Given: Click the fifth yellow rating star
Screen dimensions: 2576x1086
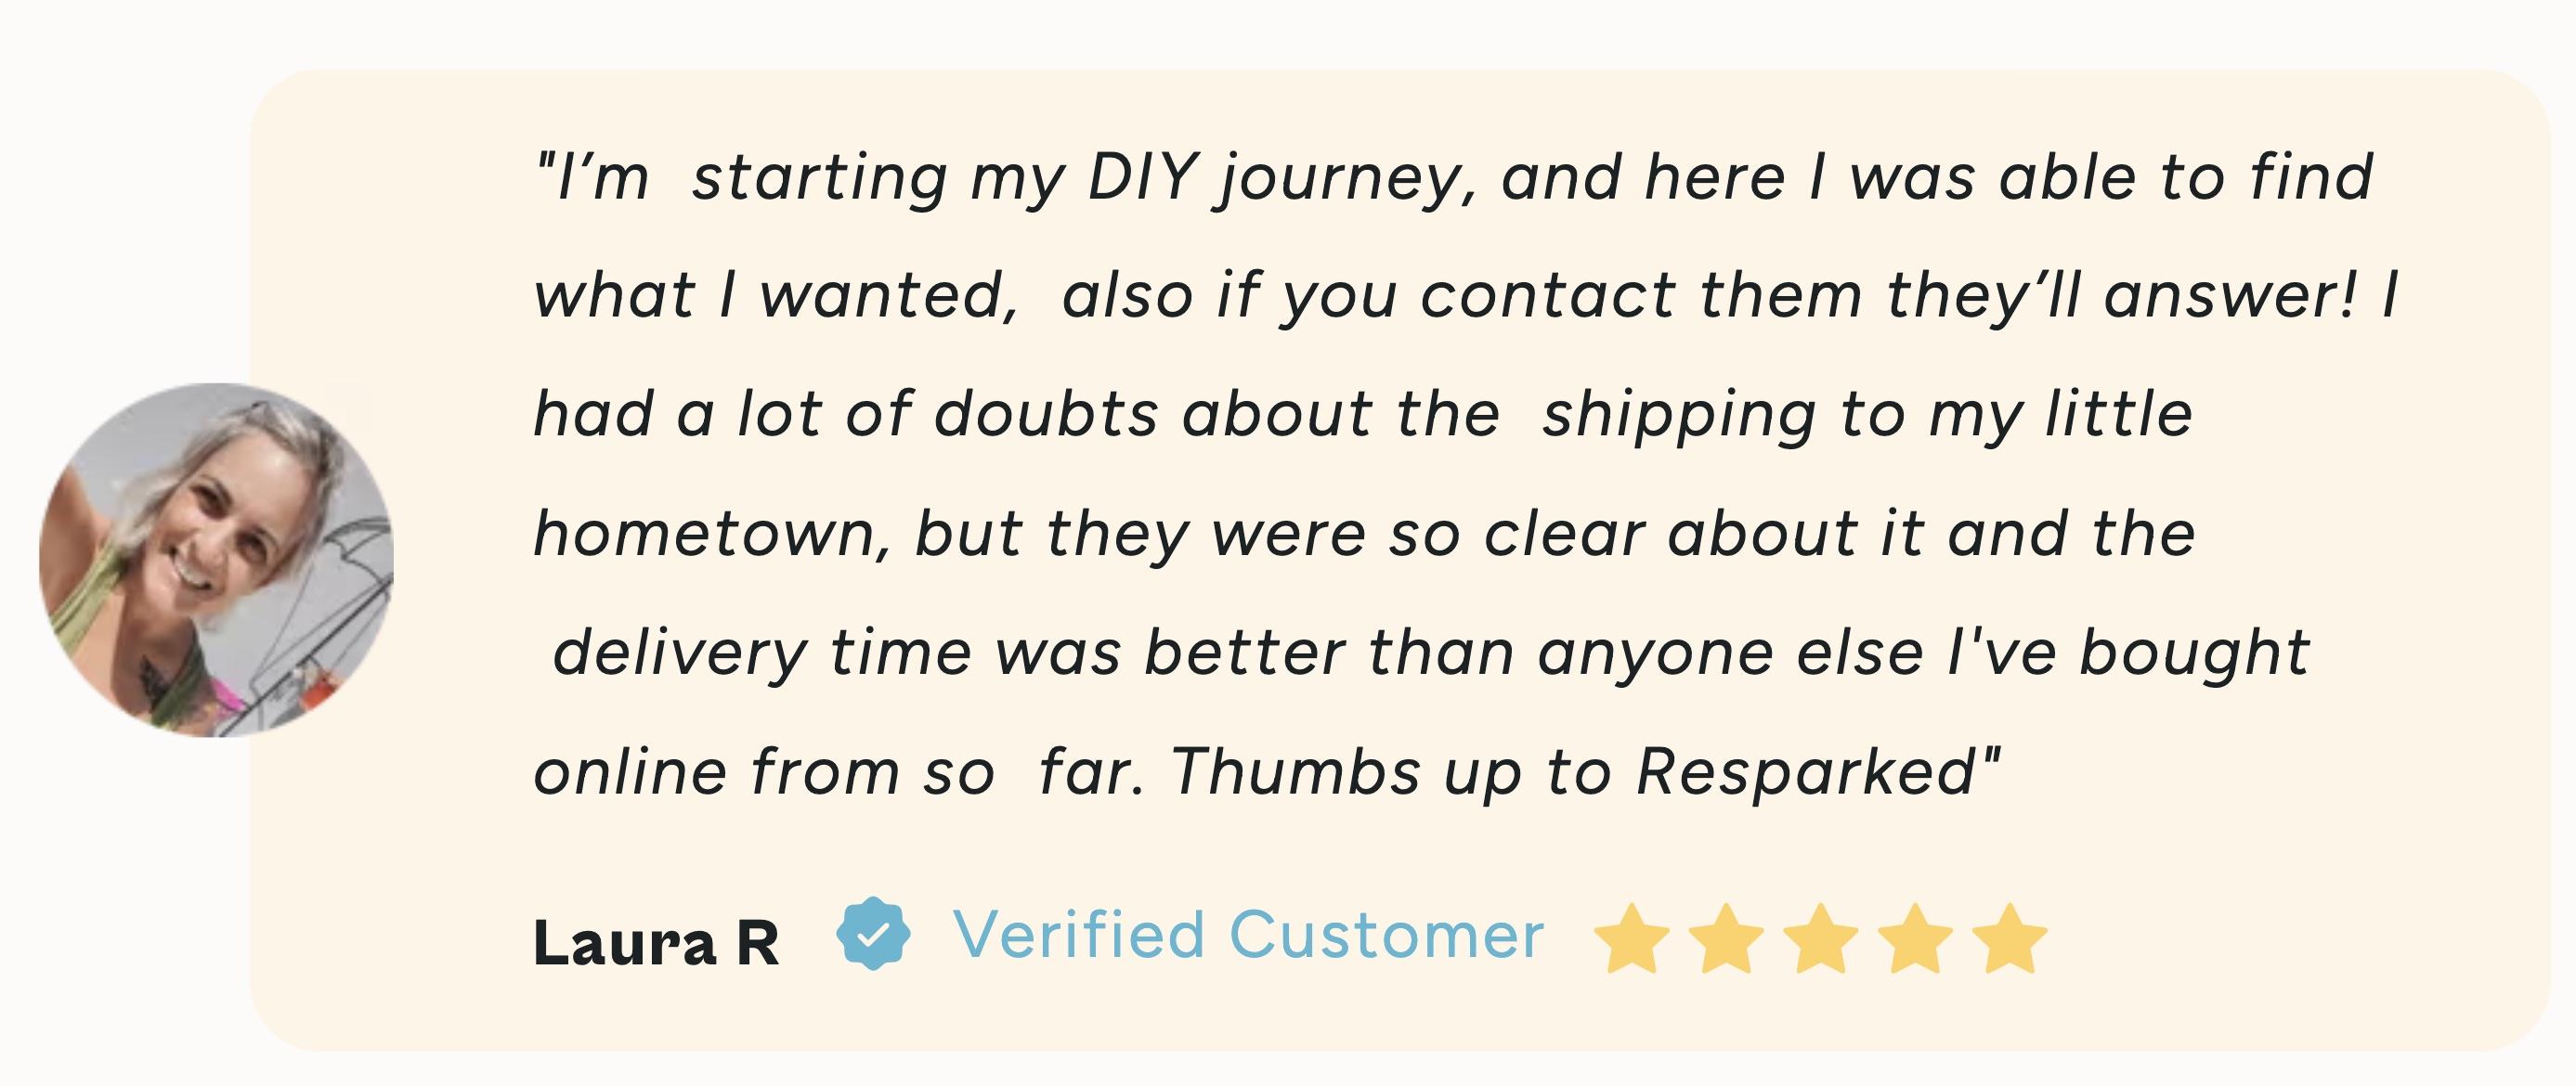Looking at the screenshot, I should [2010, 938].
